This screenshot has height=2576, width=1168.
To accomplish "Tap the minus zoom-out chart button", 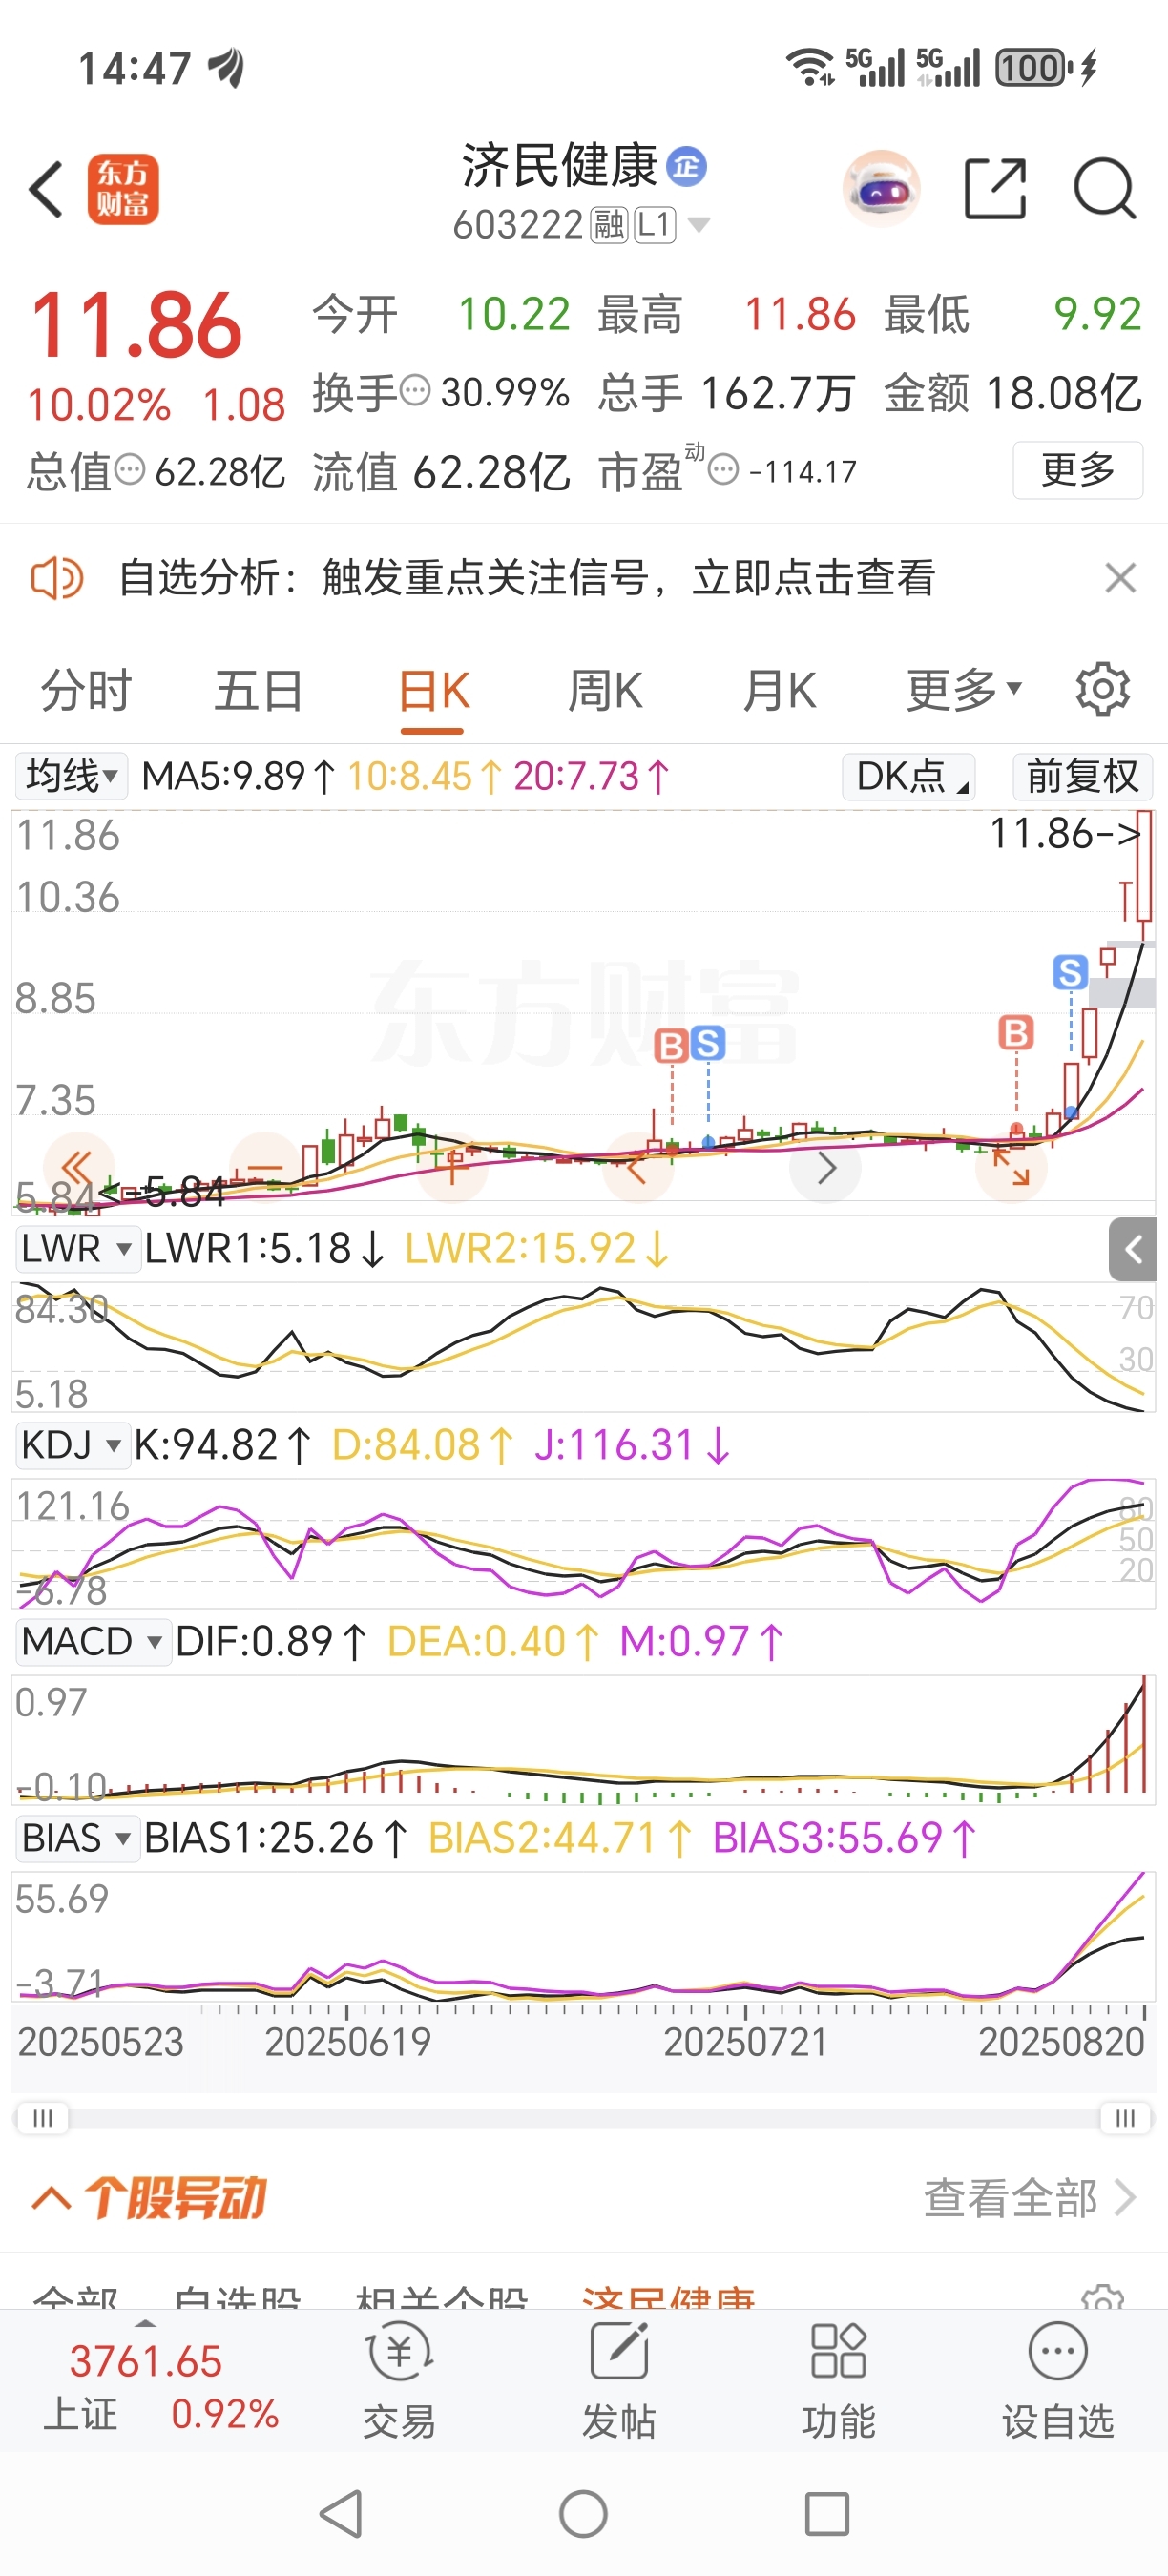I will [265, 1167].
